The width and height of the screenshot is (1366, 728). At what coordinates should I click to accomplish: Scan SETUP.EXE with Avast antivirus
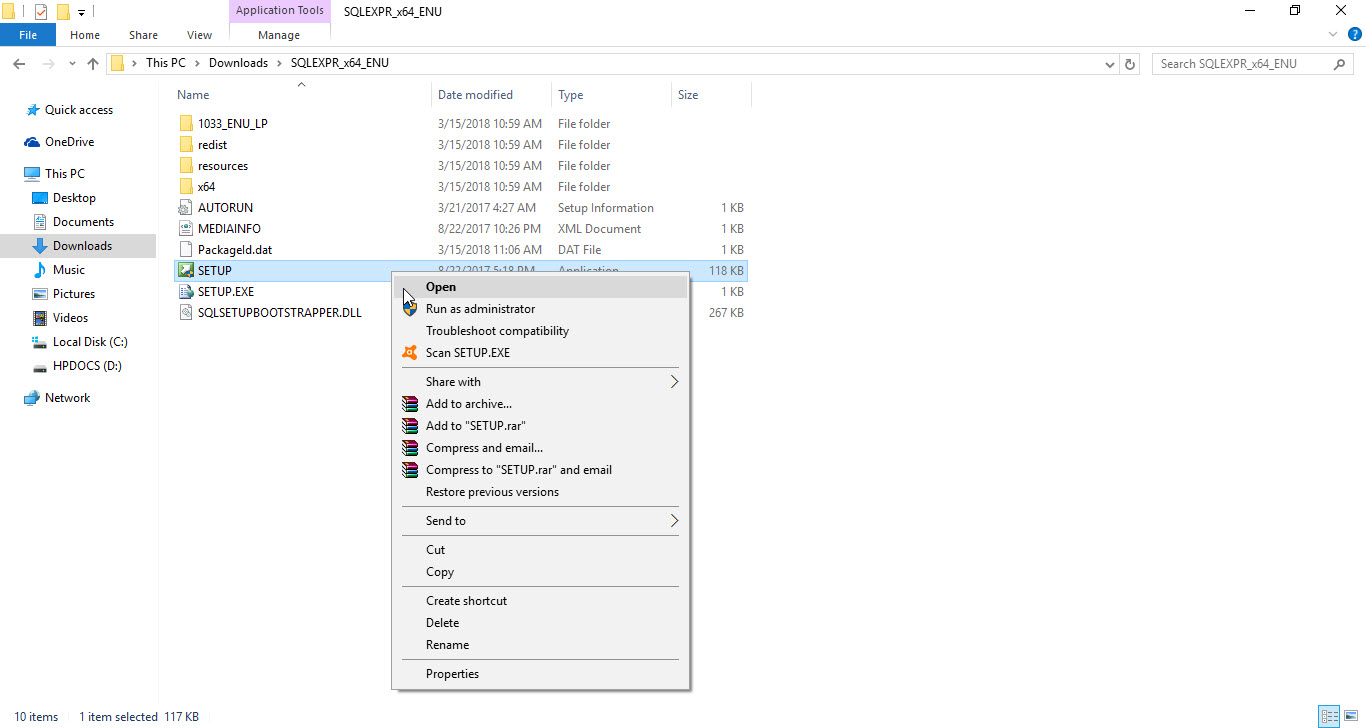[x=466, y=352]
